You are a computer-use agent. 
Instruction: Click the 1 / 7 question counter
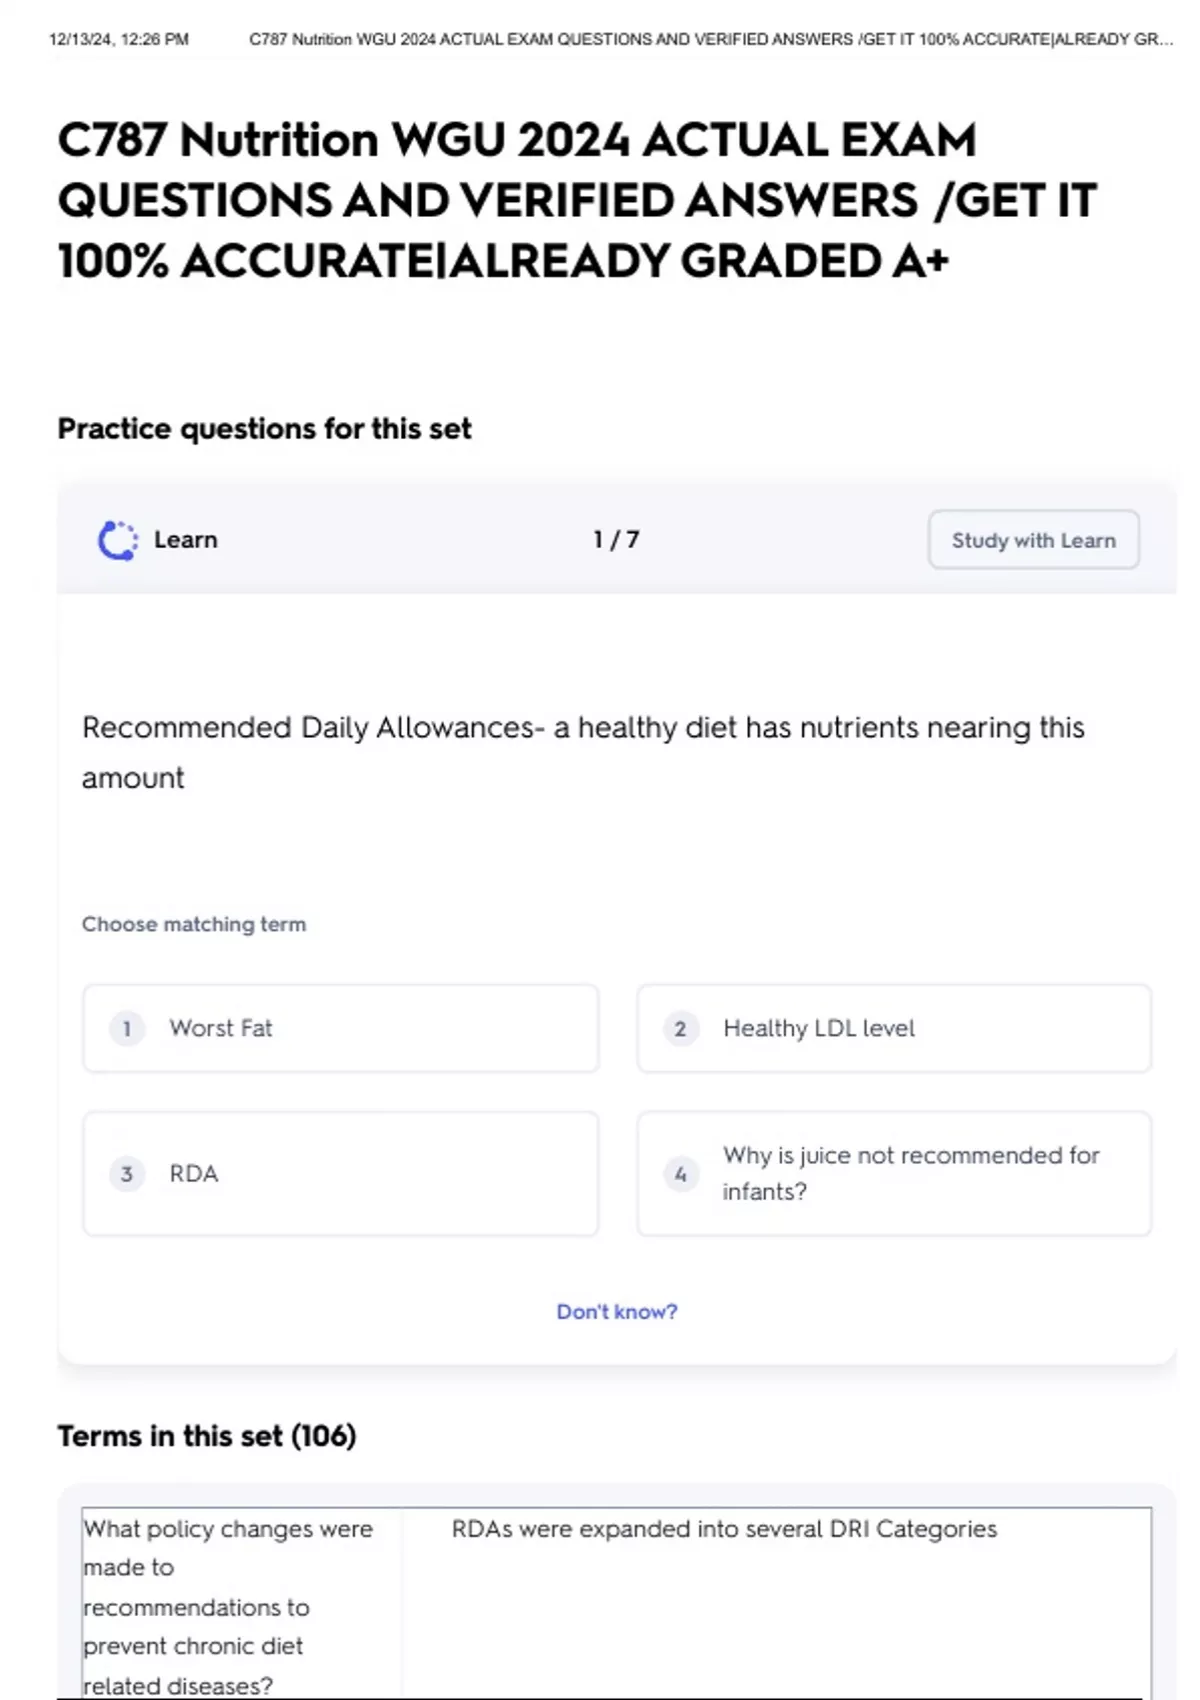616,540
